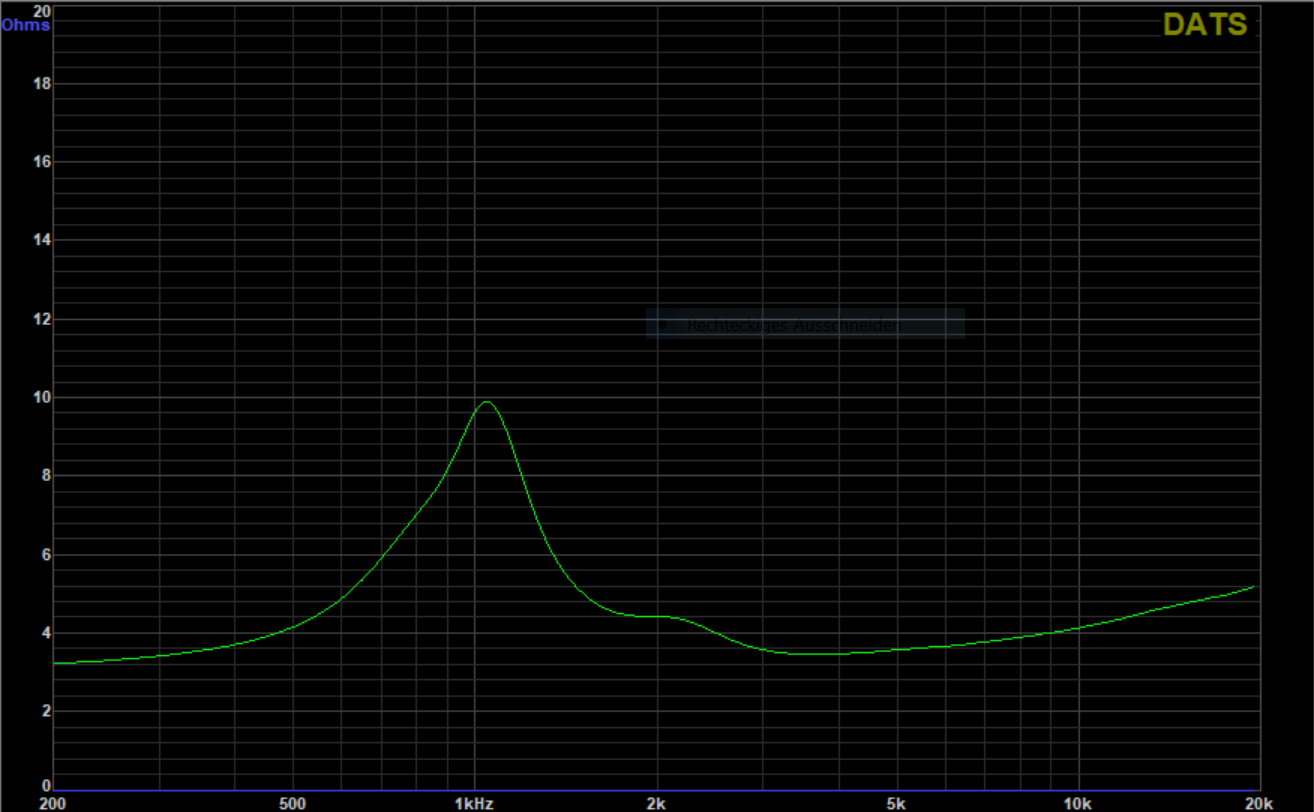Click the 10 ohm value on vertical axis

point(42,398)
